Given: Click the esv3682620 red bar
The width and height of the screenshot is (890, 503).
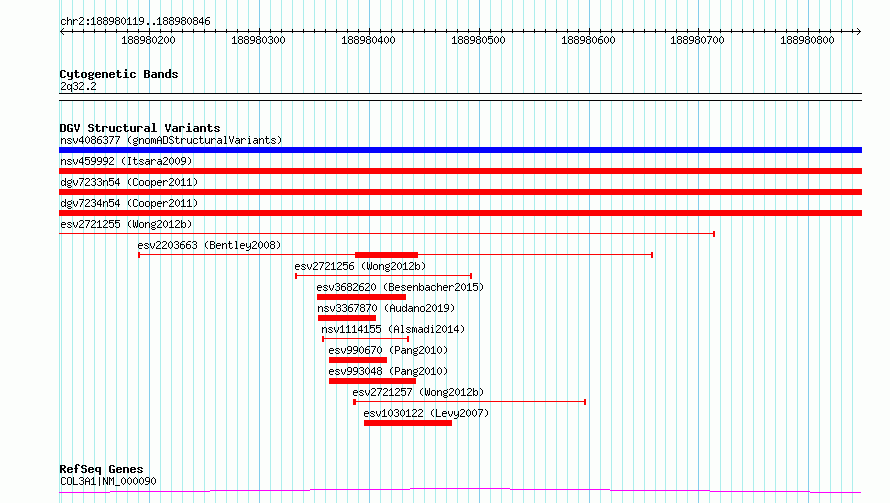Looking at the screenshot, I should 361,297.
